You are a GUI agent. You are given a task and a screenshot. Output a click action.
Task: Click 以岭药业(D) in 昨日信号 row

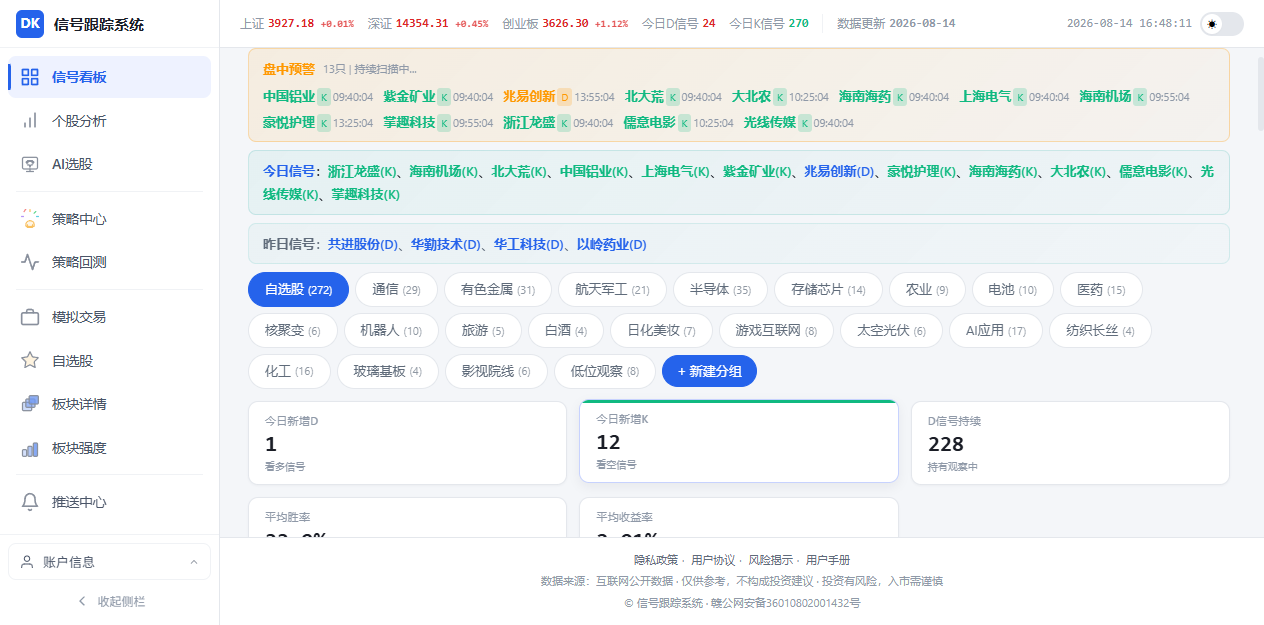click(612, 244)
